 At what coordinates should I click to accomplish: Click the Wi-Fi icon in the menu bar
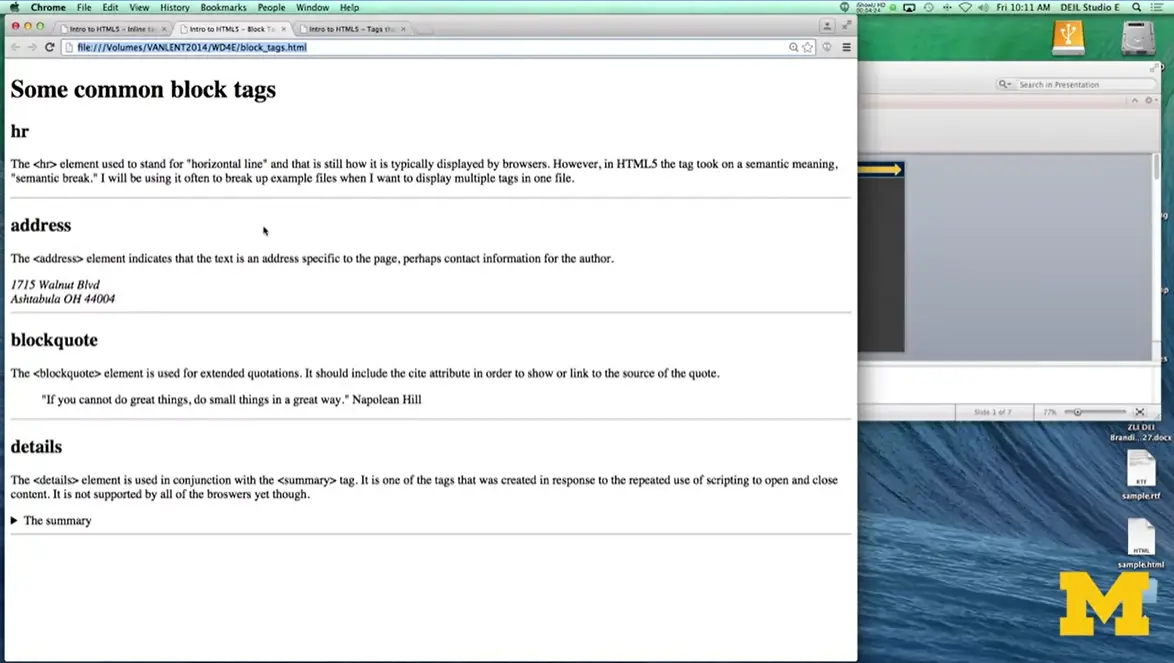965,7
